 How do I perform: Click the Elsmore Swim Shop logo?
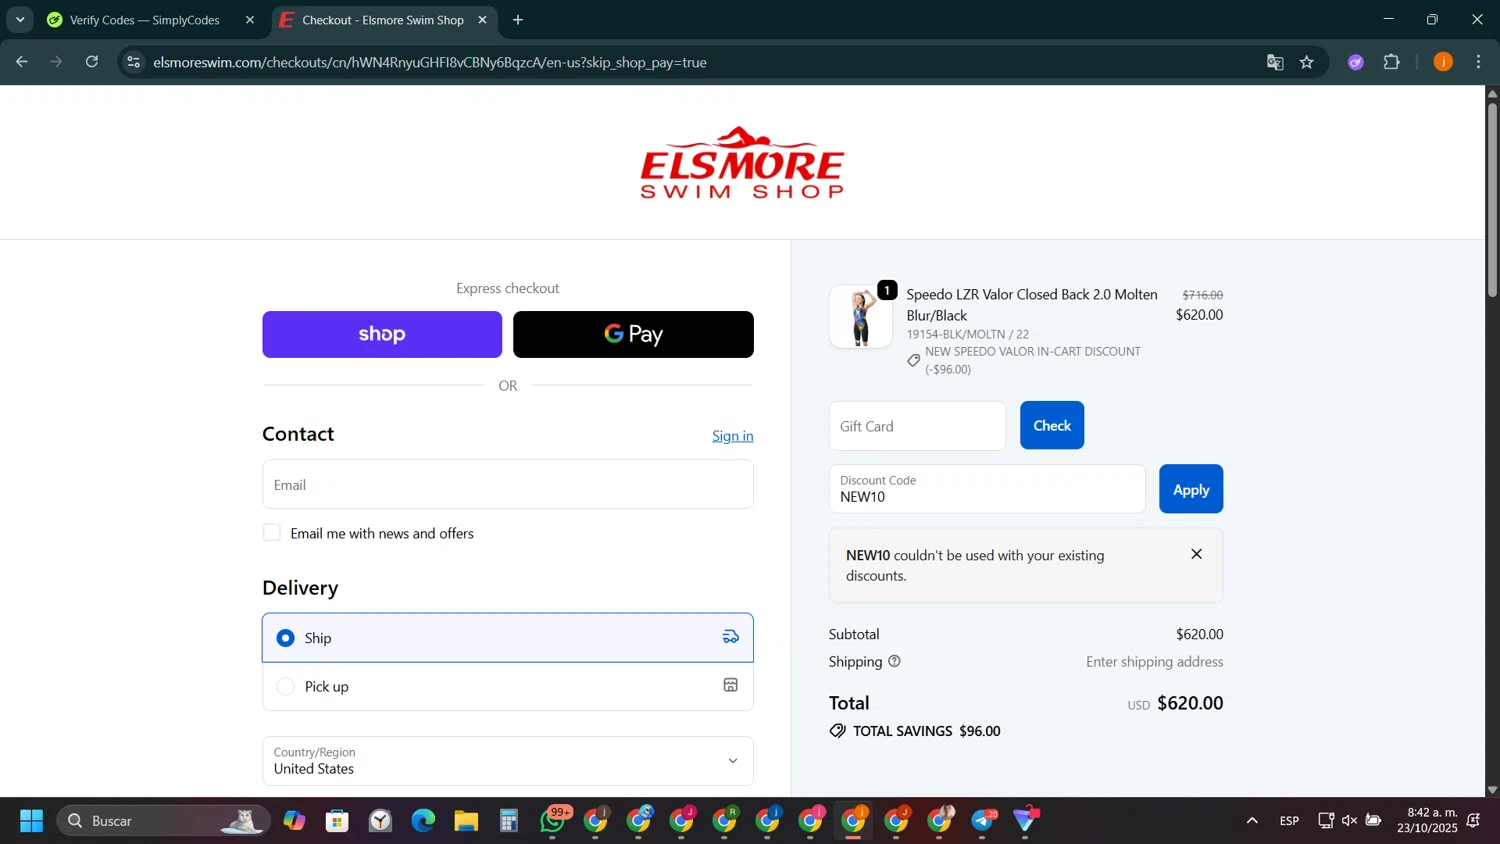[x=742, y=162]
